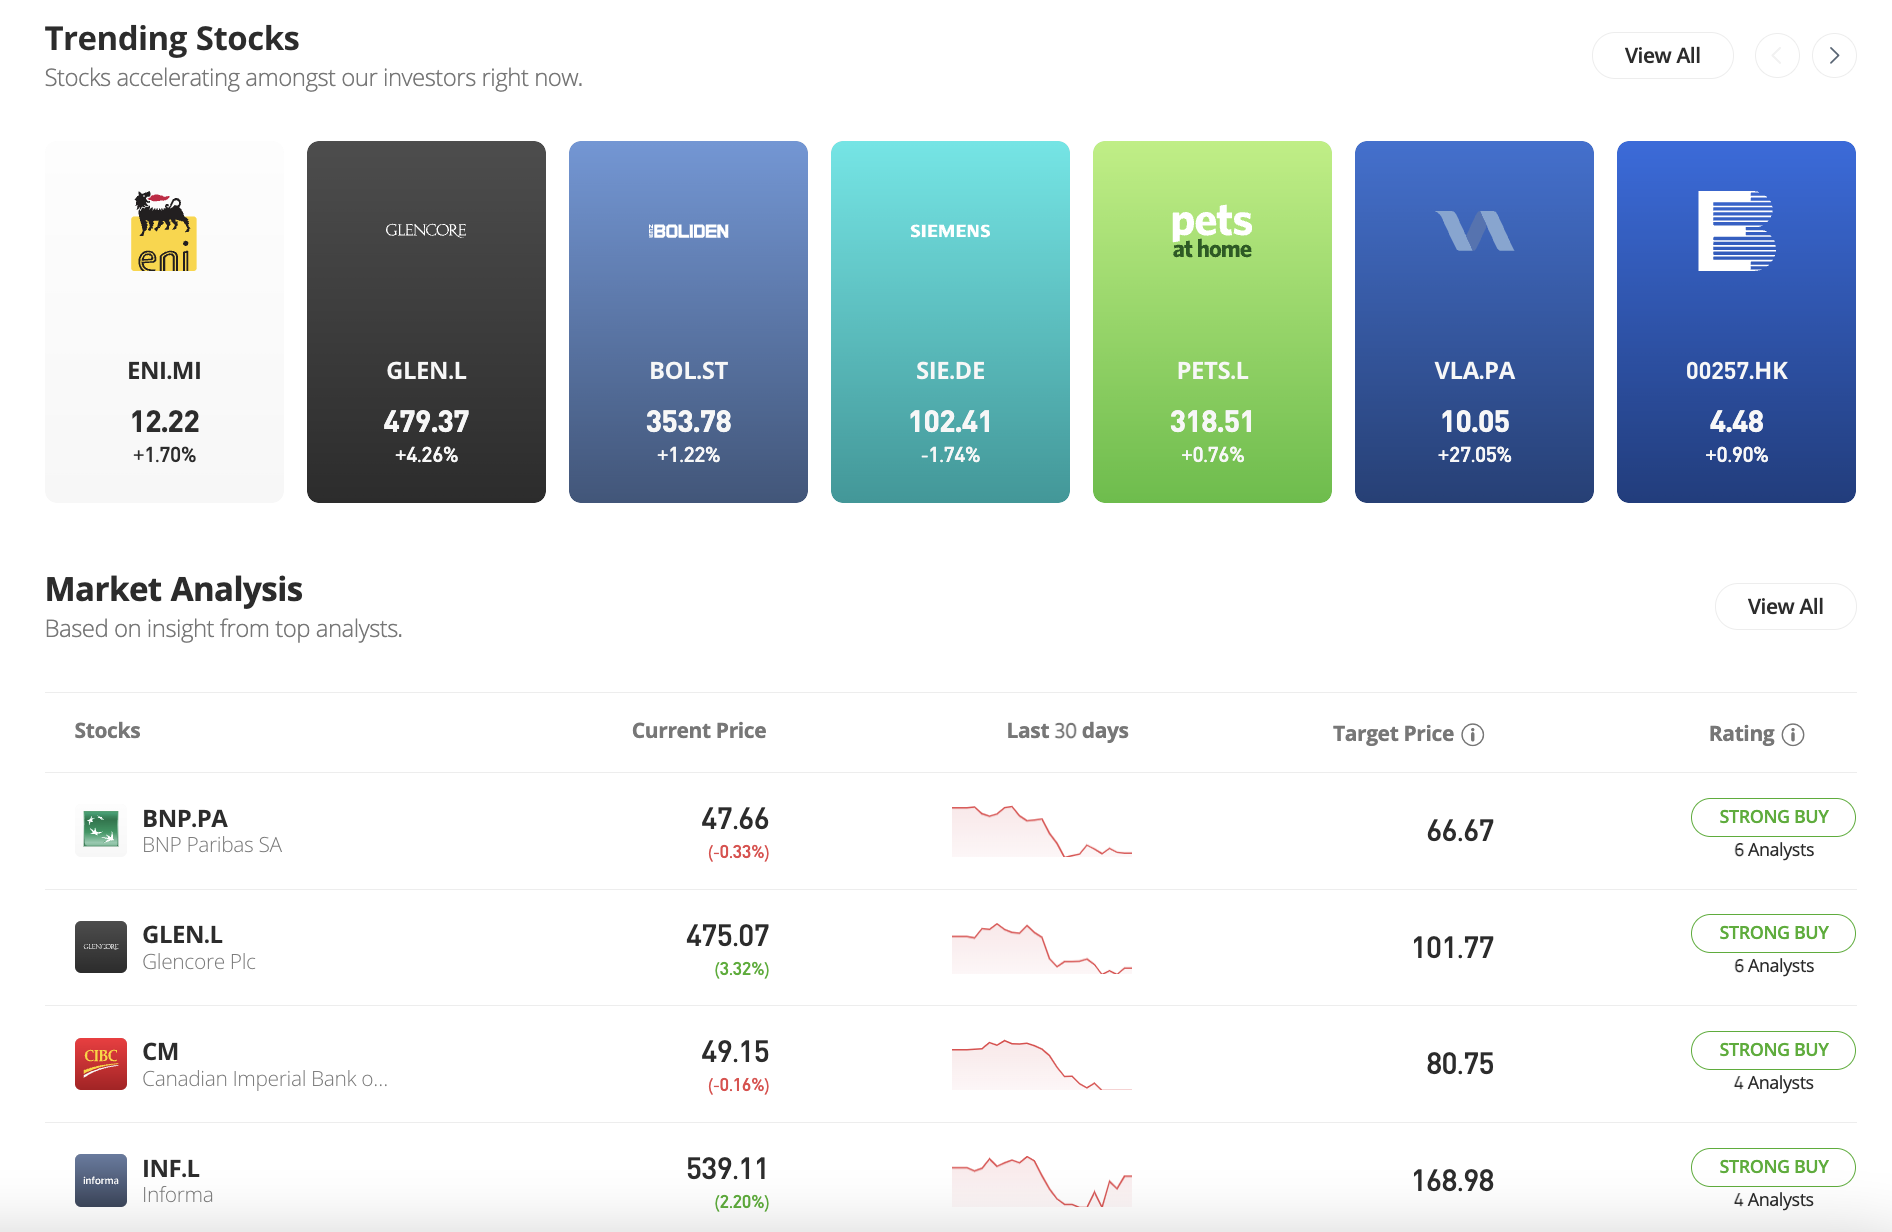The height and width of the screenshot is (1232, 1892).
Task: Open the Target Price info icon
Action: (x=1472, y=735)
